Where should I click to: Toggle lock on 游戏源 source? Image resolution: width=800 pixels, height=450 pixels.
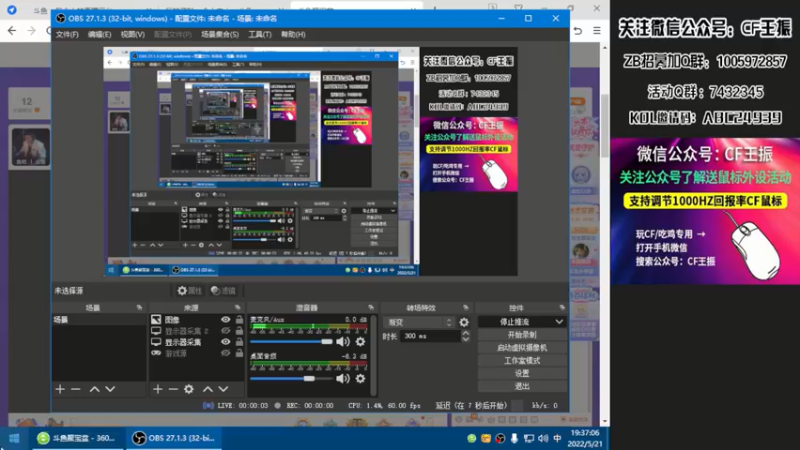click(239, 353)
